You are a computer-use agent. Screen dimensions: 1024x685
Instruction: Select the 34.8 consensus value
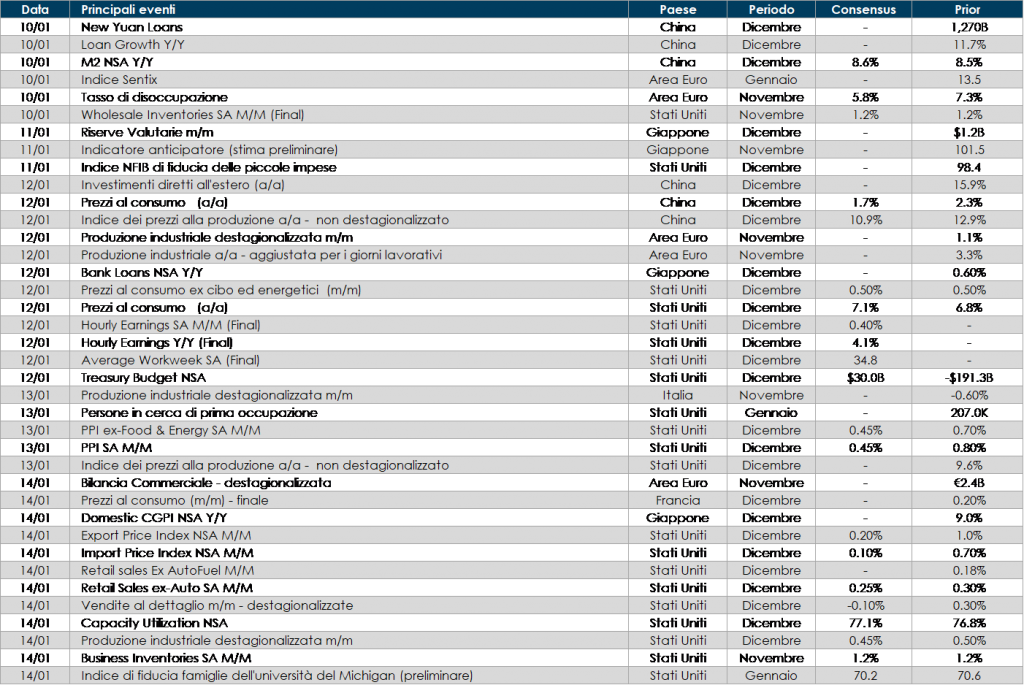point(866,360)
